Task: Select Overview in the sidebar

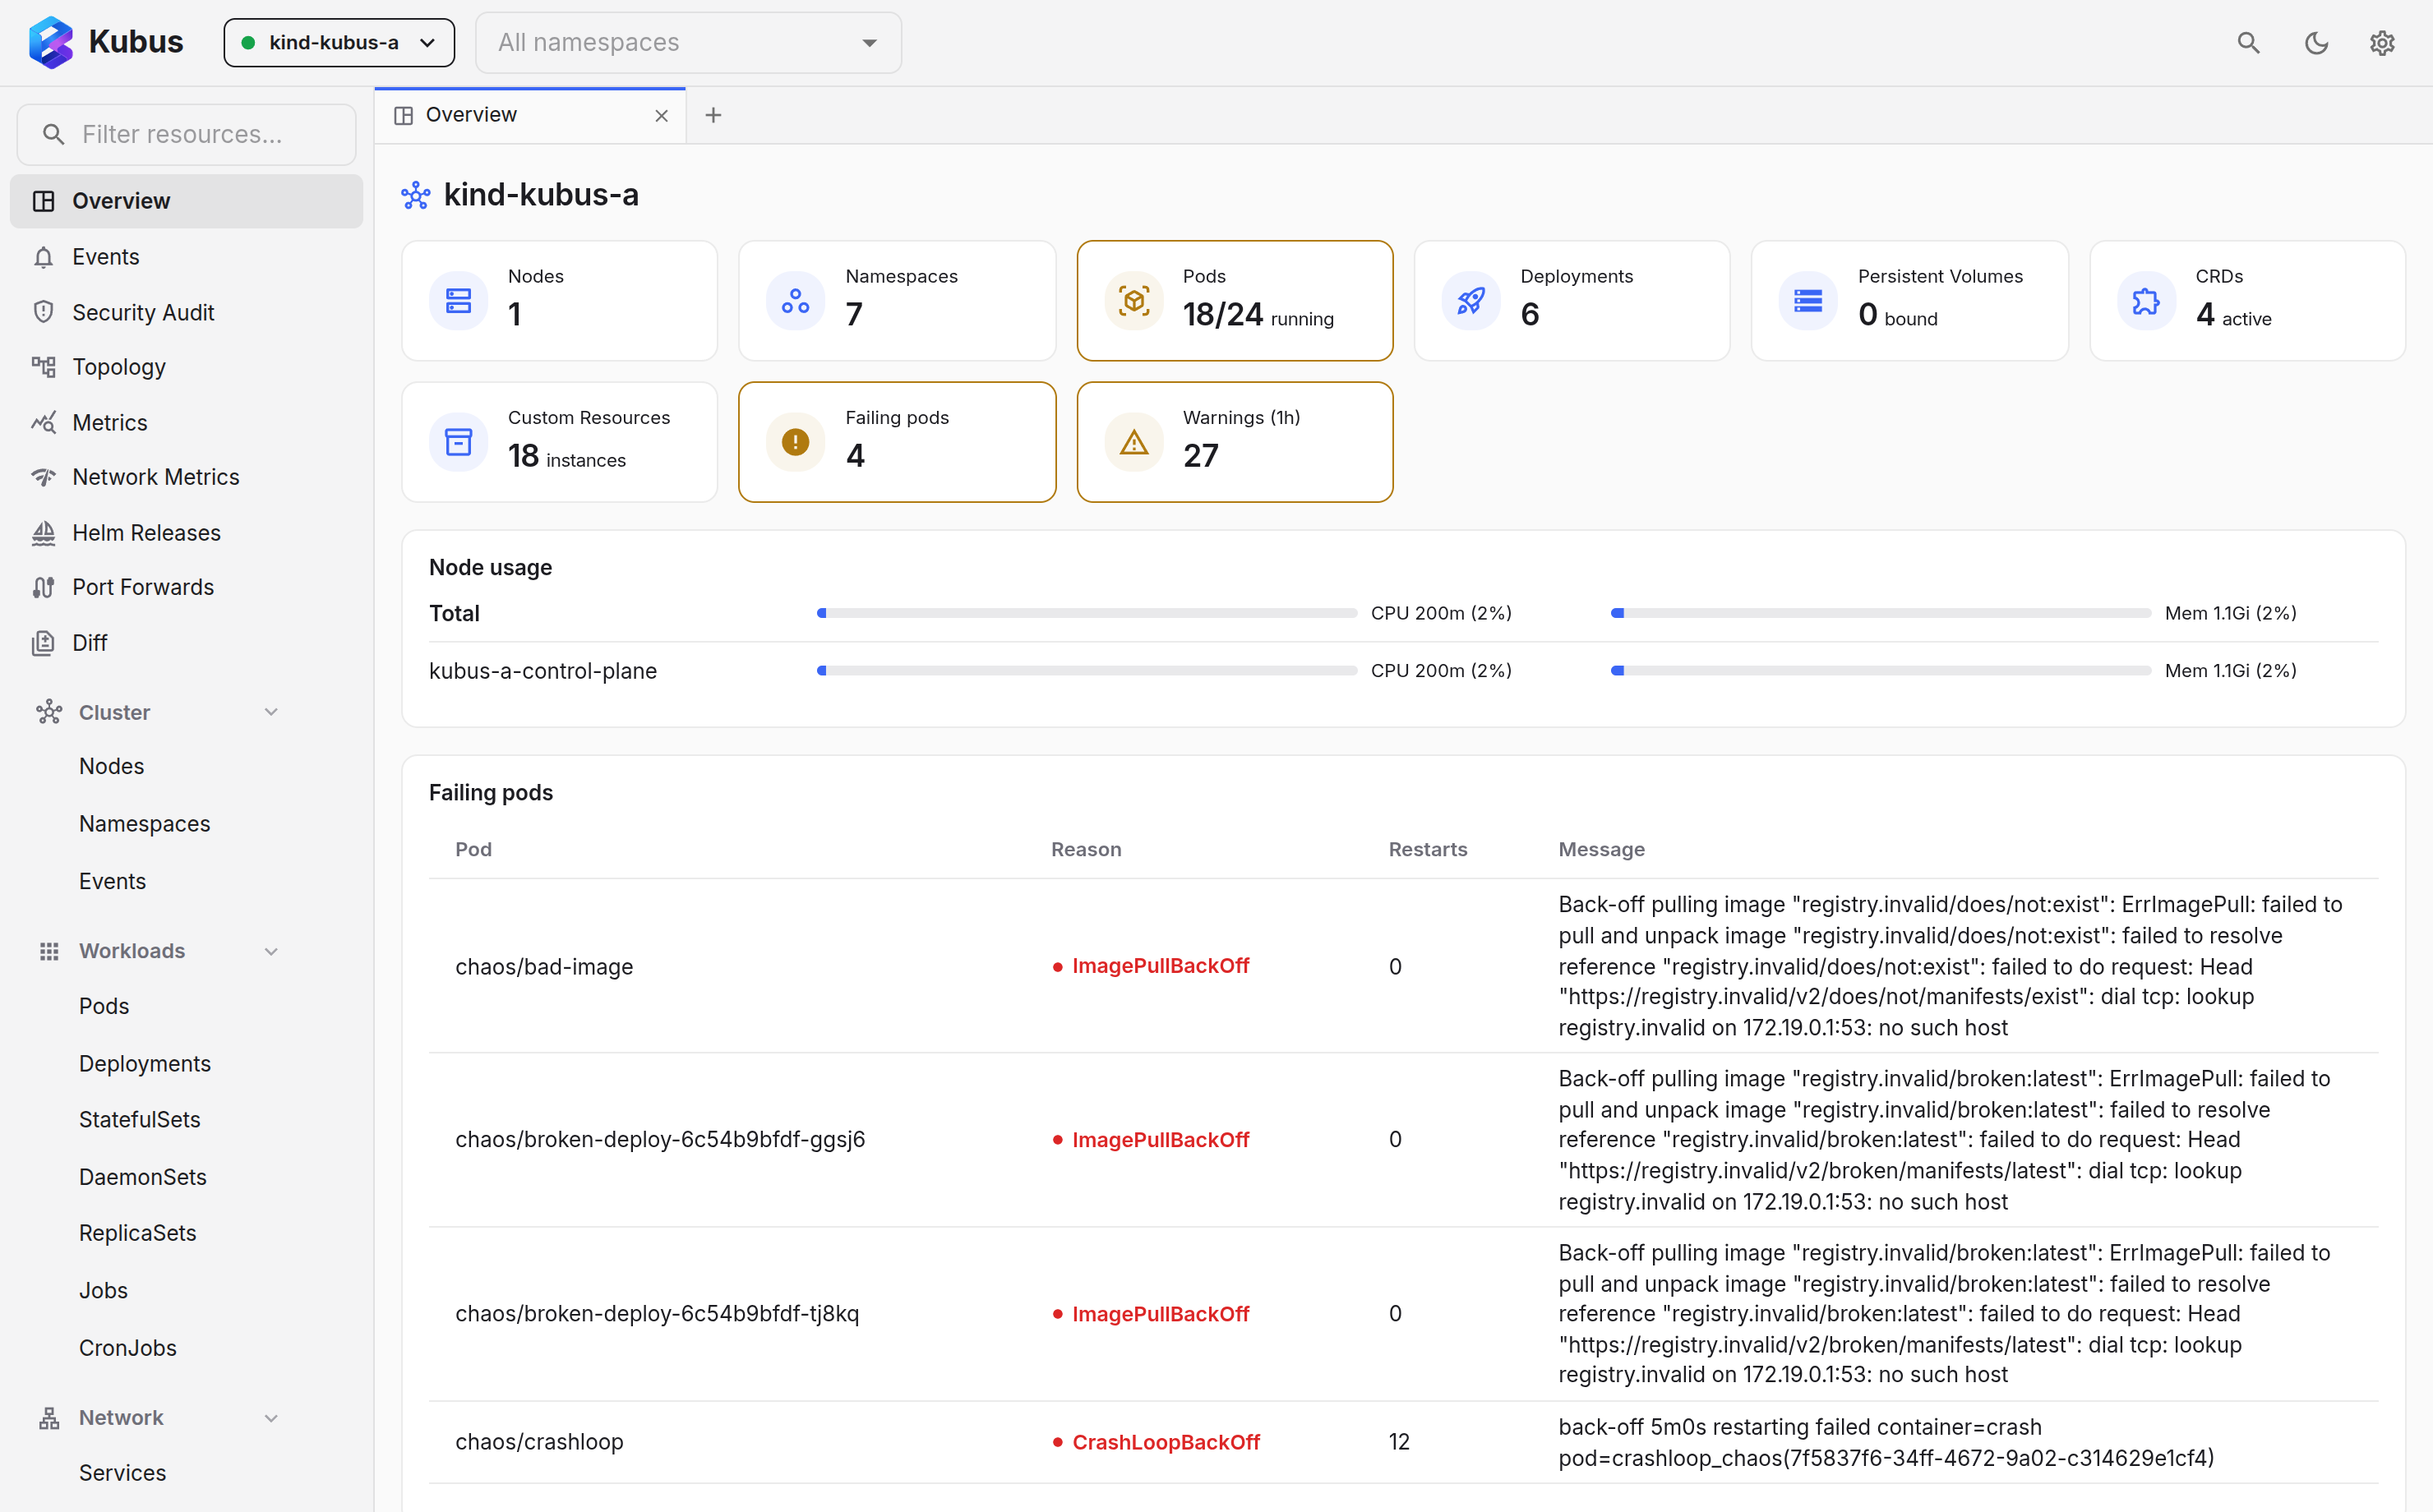Action: (x=187, y=201)
